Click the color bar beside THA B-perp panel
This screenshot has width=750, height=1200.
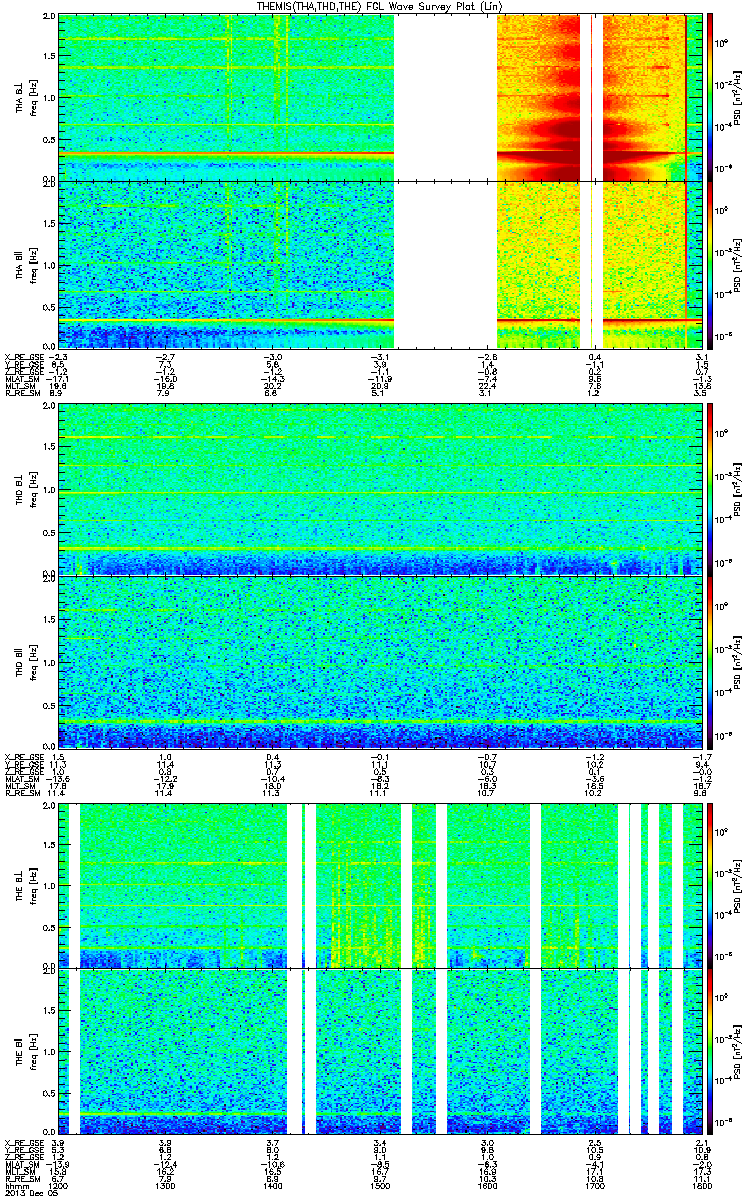coord(710,97)
